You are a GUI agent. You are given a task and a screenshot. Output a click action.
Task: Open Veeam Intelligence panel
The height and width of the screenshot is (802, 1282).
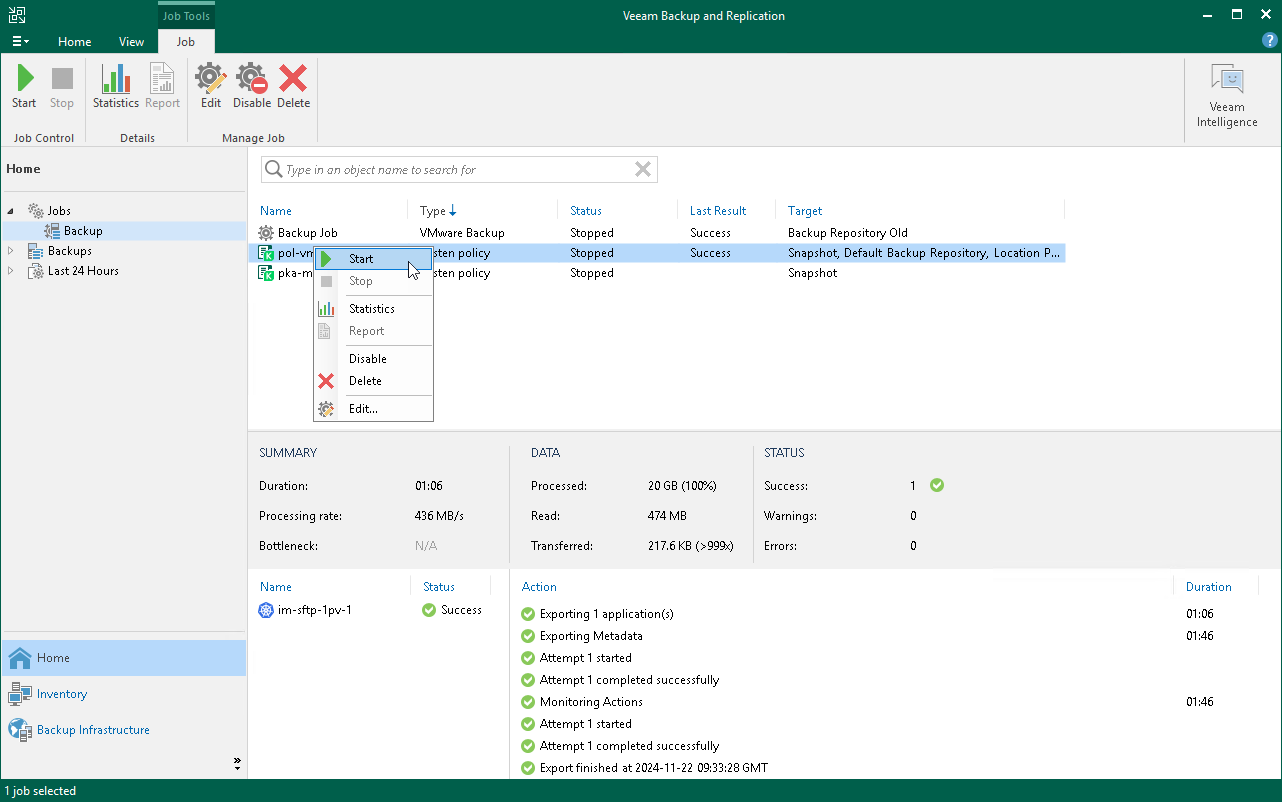click(x=1227, y=96)
